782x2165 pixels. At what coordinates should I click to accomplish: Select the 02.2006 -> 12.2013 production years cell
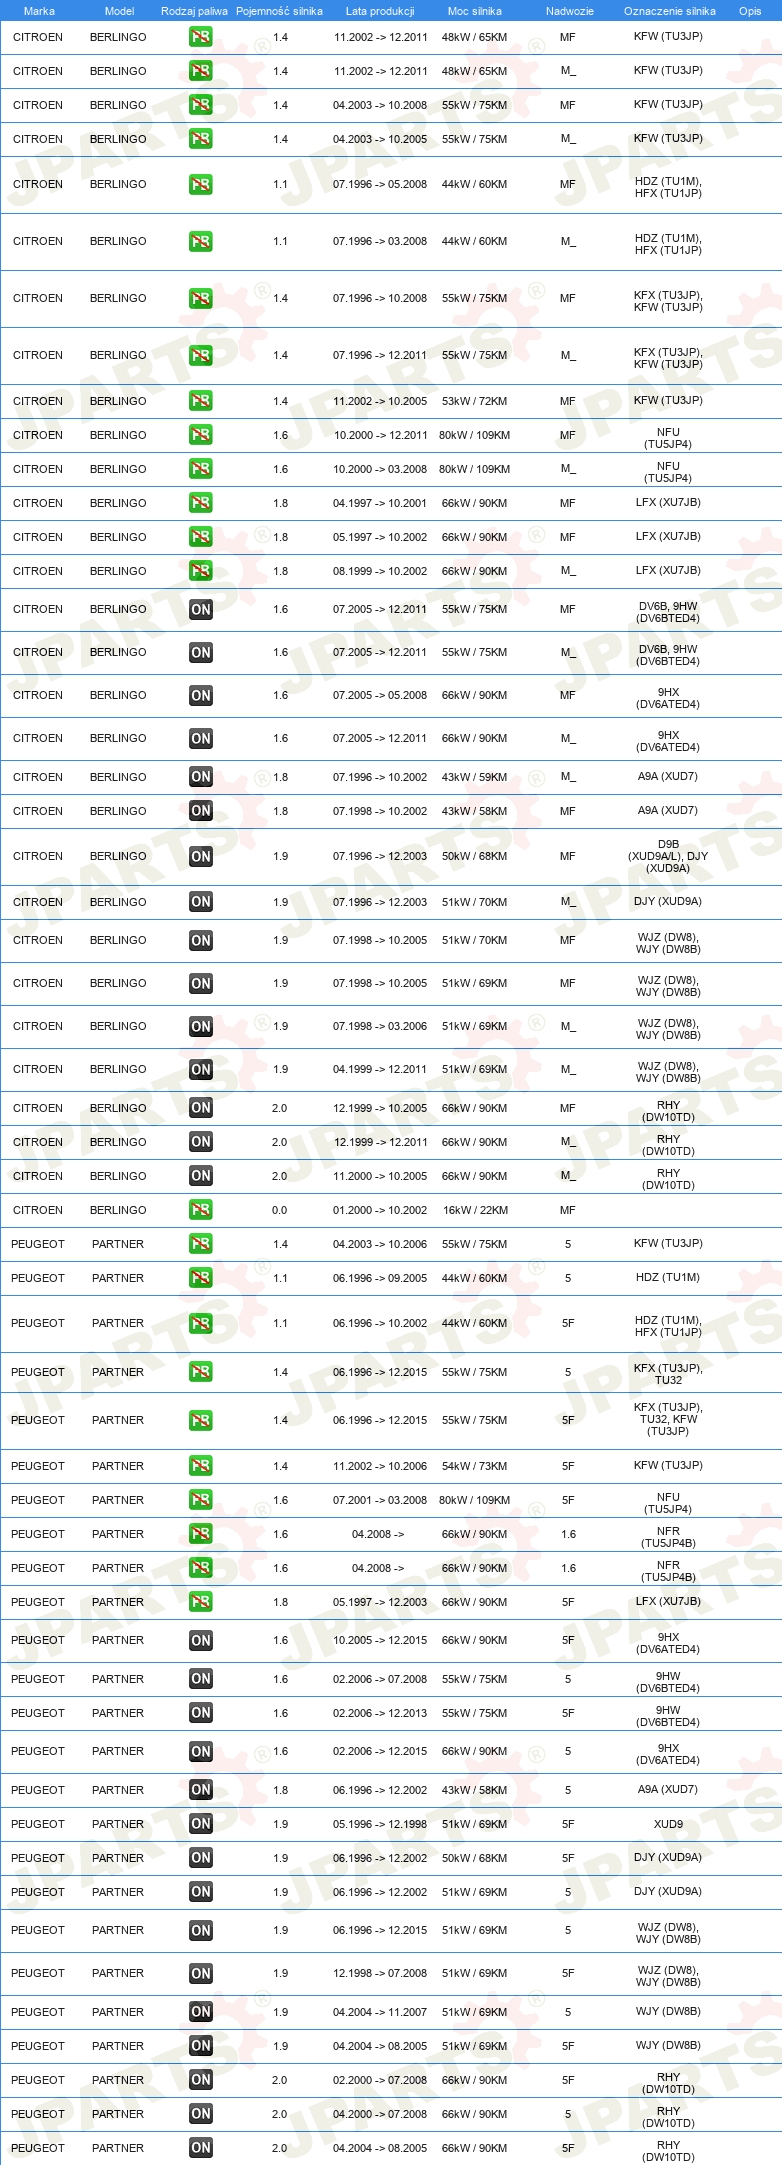[x=380, y=1713]
